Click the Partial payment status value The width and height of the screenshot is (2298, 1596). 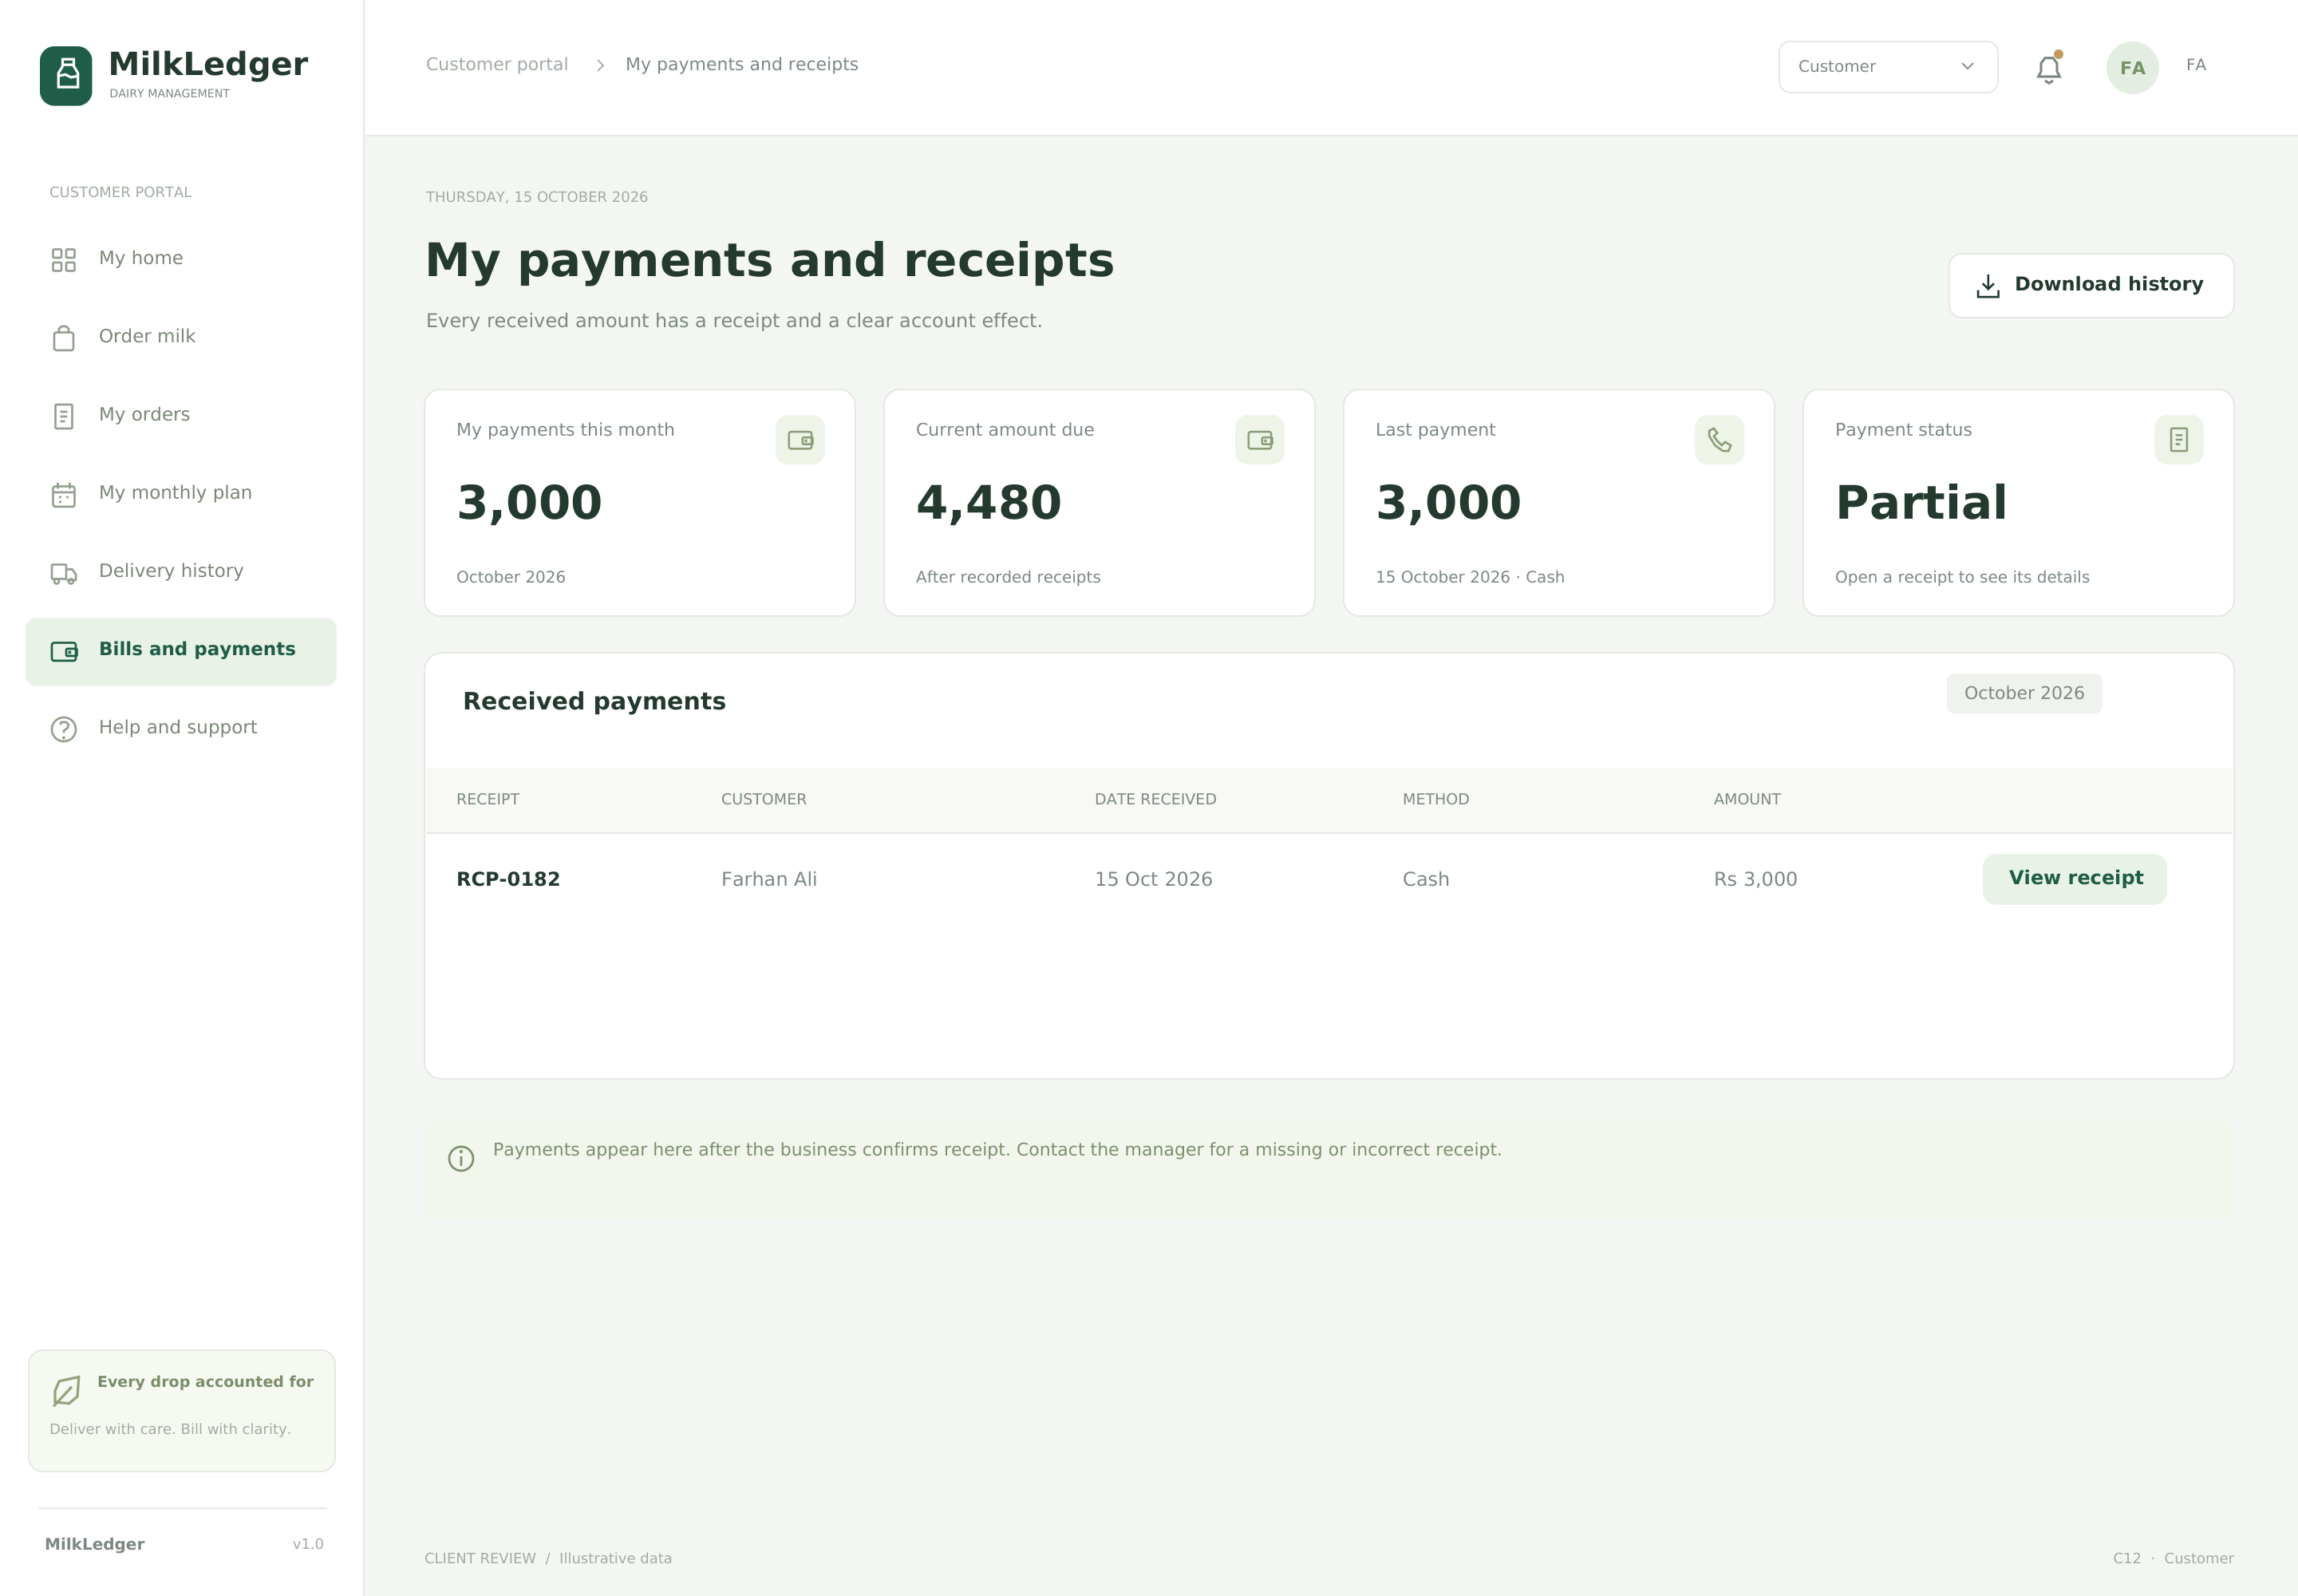coord(1921,502)
